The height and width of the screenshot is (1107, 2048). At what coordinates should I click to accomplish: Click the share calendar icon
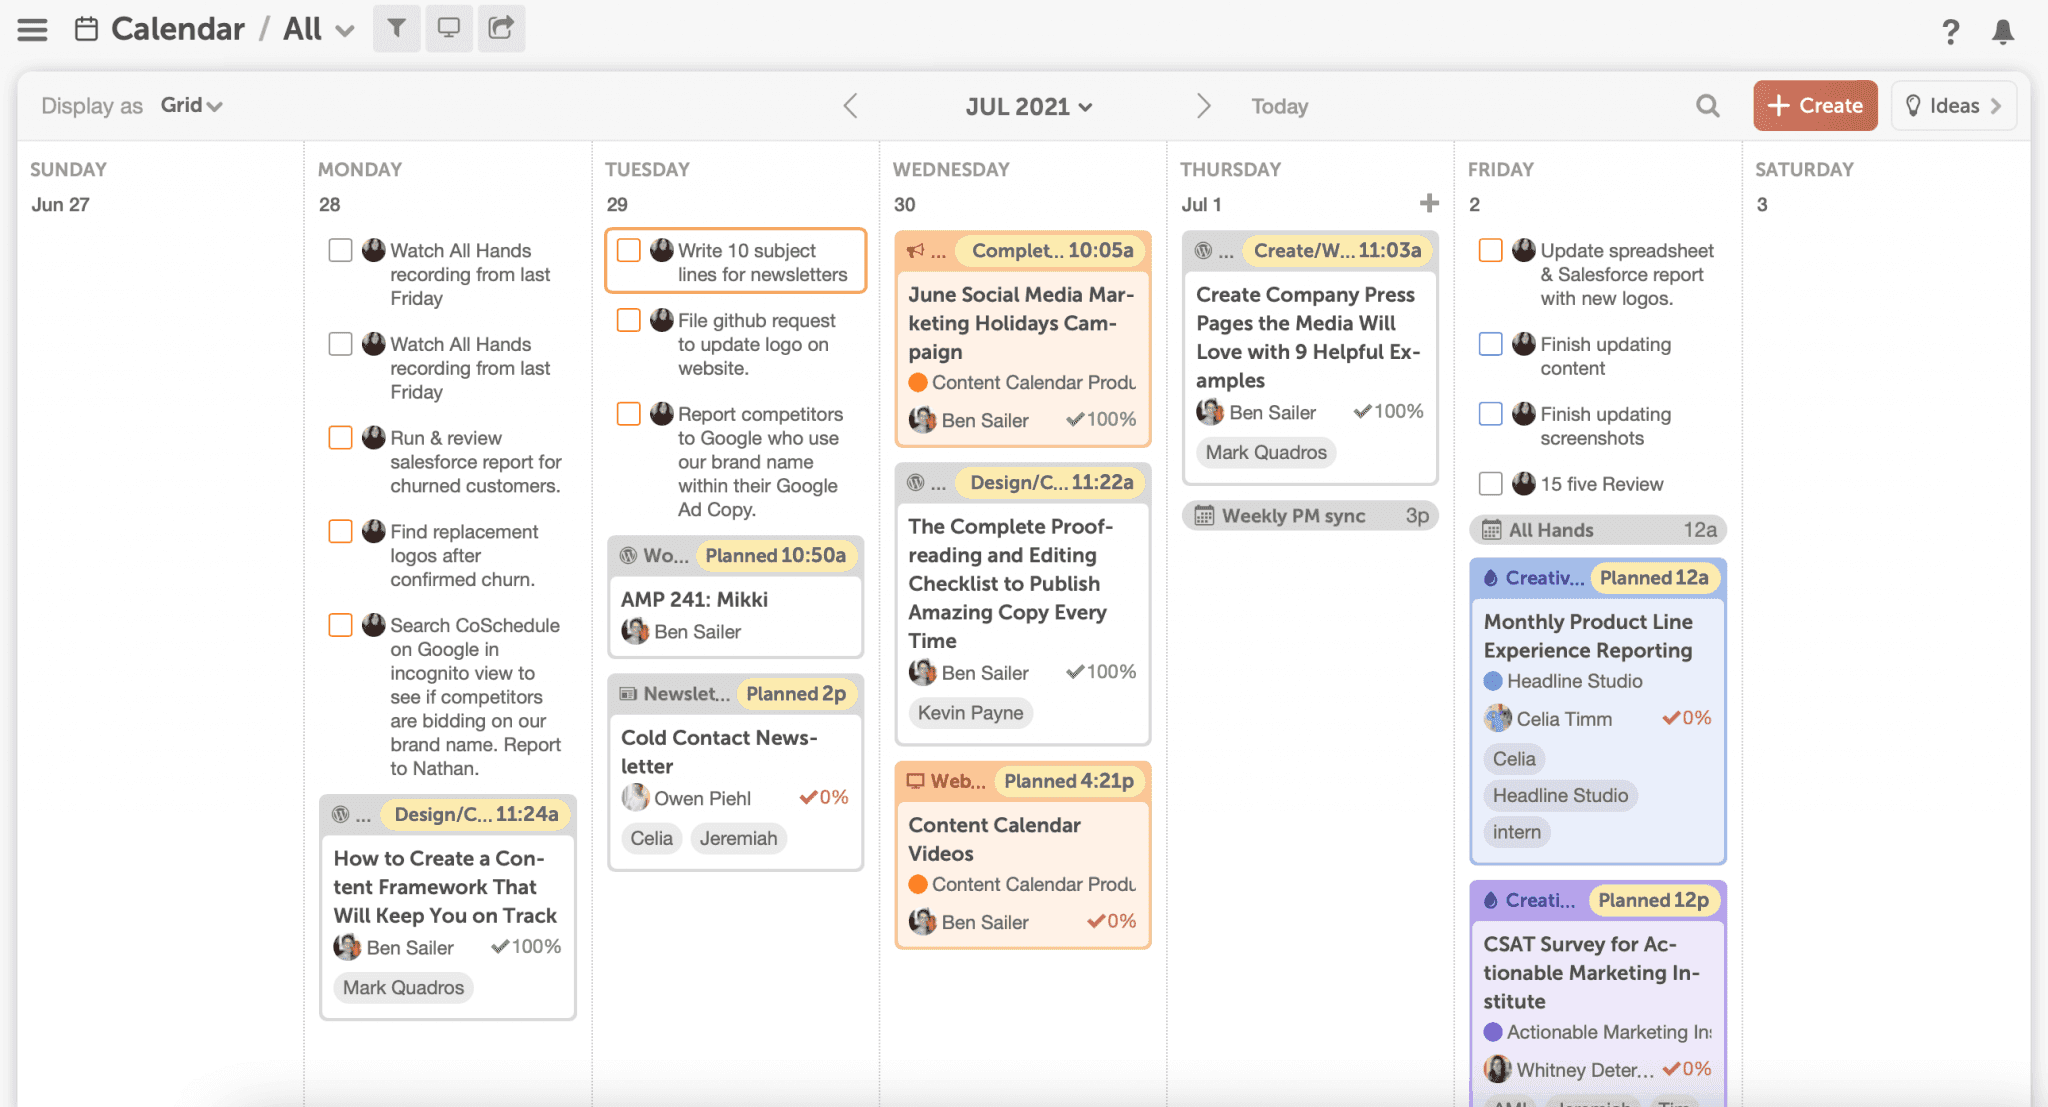click(x=501, y=28)
